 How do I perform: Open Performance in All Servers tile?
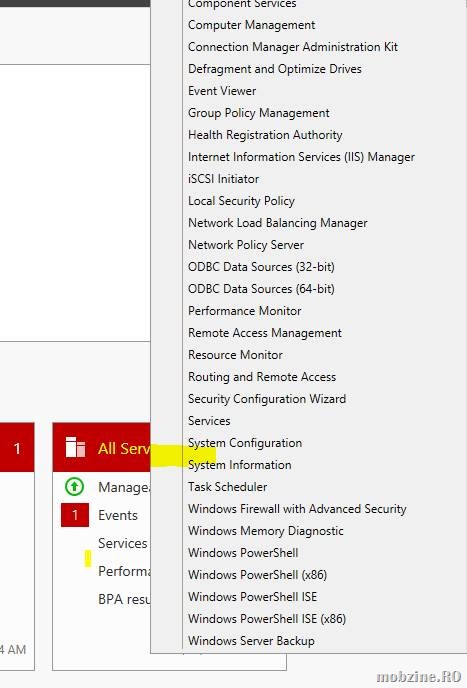tap(124, 571)
